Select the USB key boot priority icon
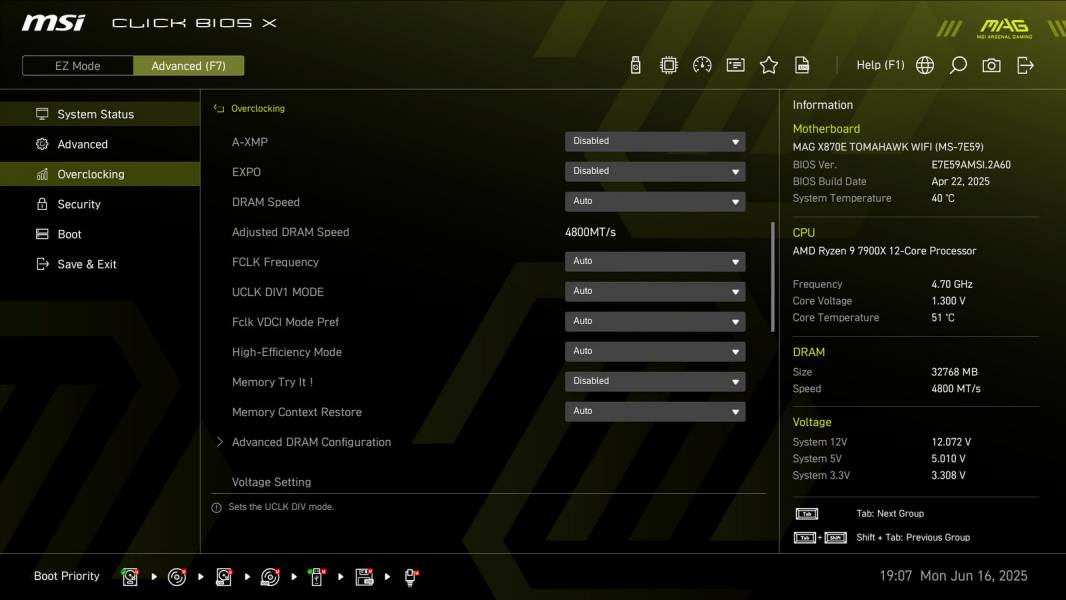1066x600 pixels. (317, 577)
